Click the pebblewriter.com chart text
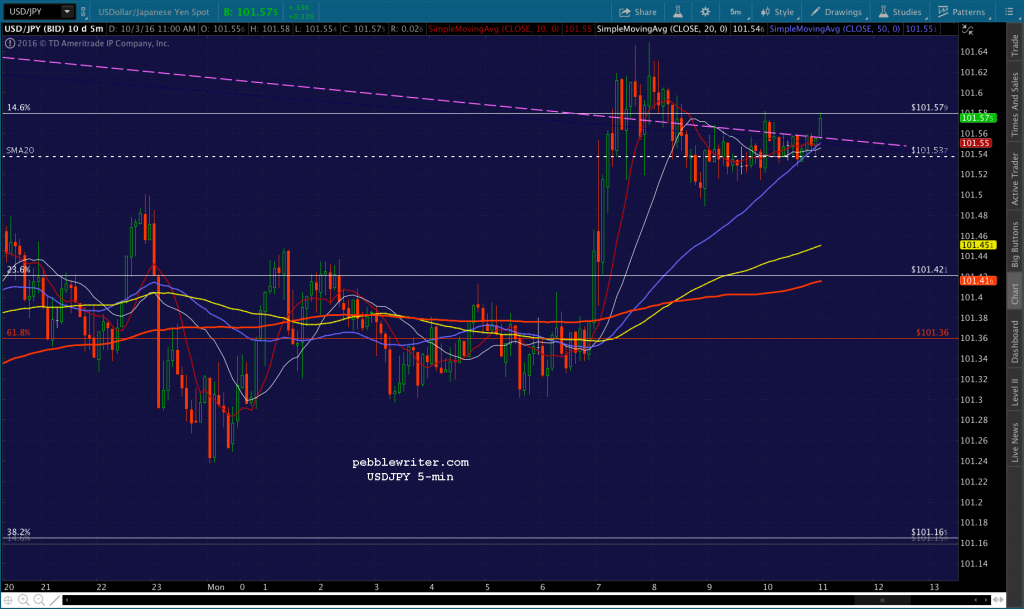 pyautogui.click(x=410, y=462)
